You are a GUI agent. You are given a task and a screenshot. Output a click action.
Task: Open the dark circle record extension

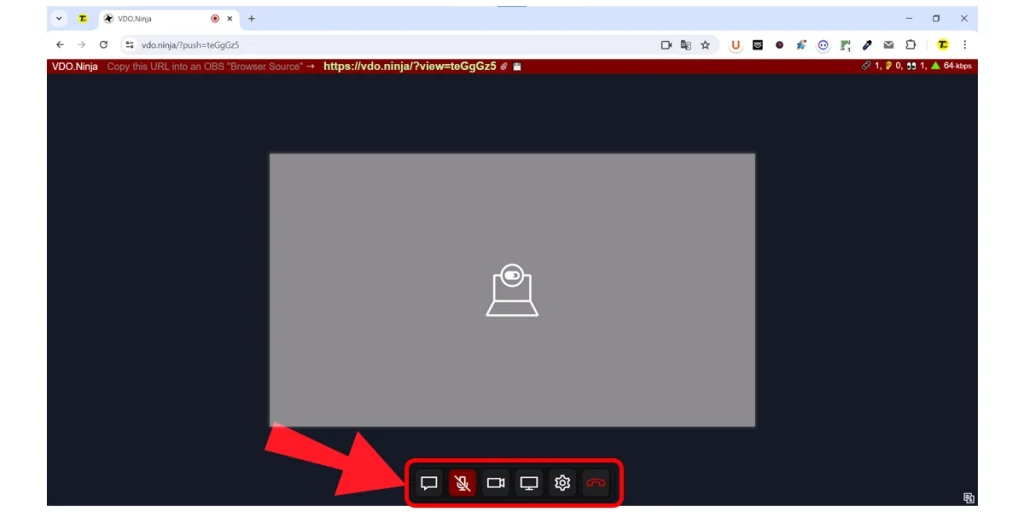tap(779, 45)
